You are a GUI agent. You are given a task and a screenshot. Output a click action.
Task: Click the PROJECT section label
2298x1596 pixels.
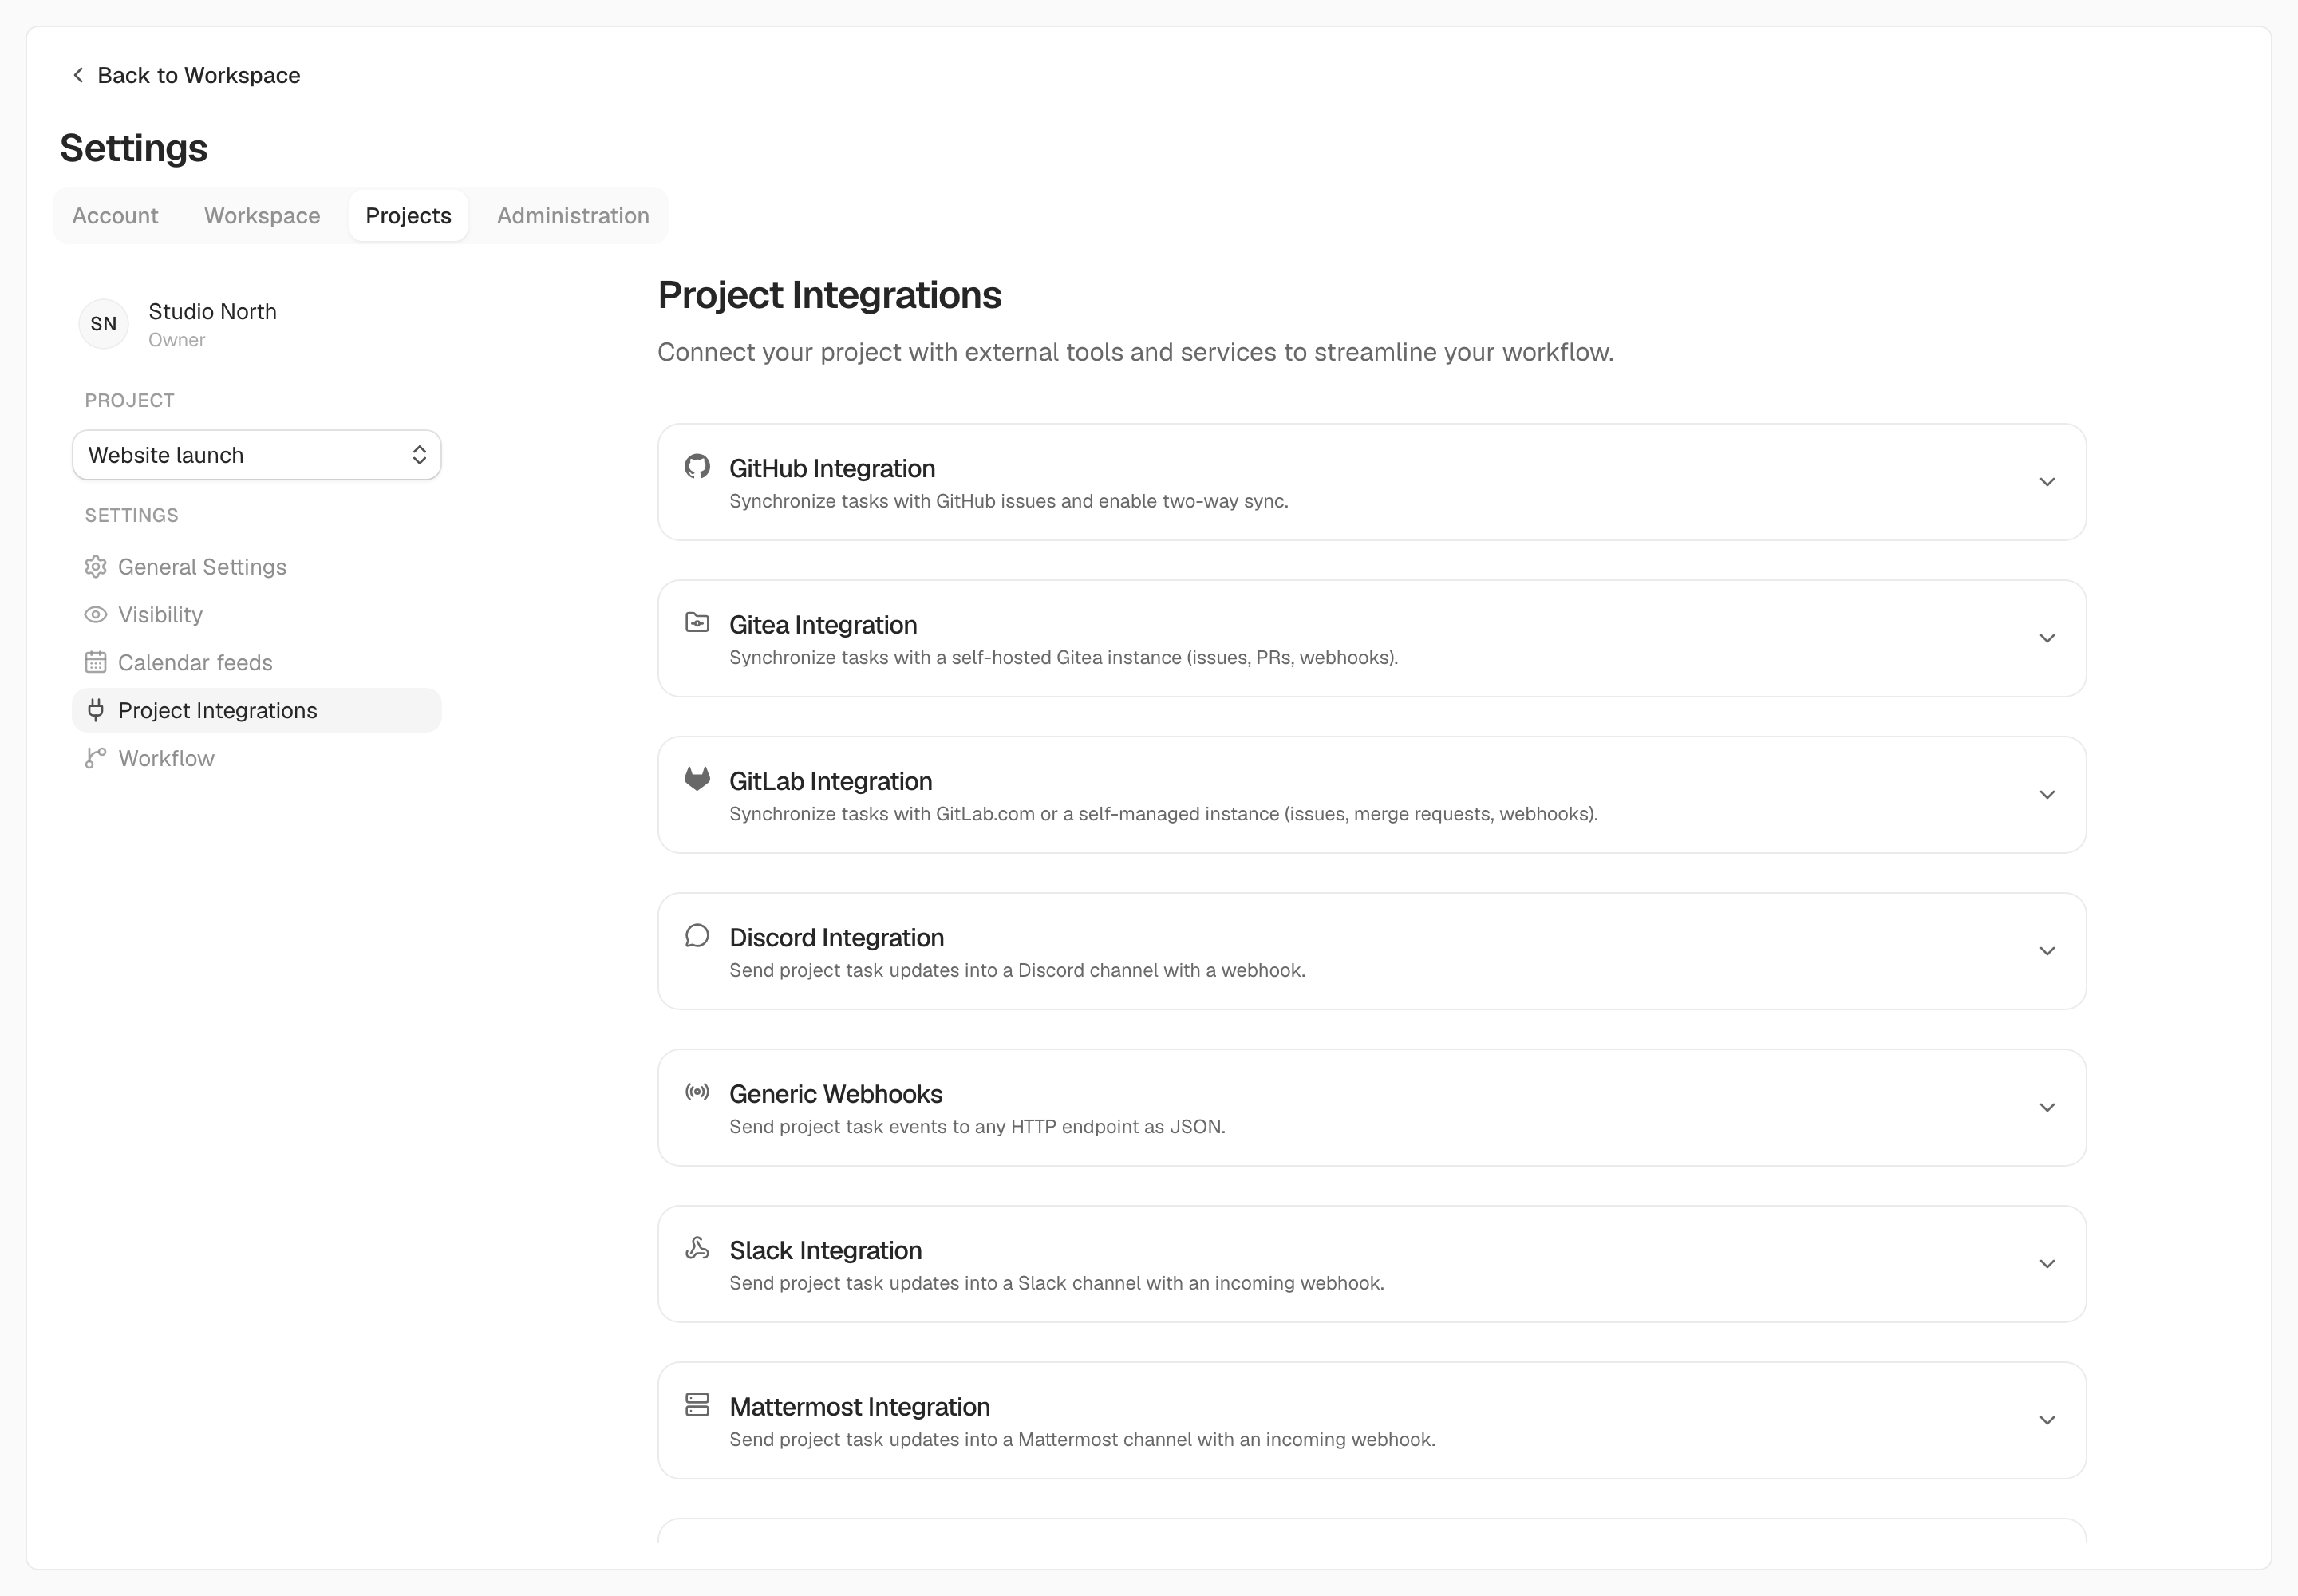(129, 400)
